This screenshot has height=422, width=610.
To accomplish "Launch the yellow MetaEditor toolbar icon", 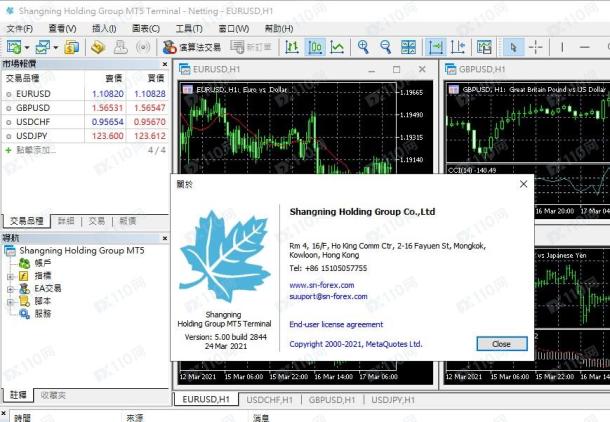I will [98, 47].
